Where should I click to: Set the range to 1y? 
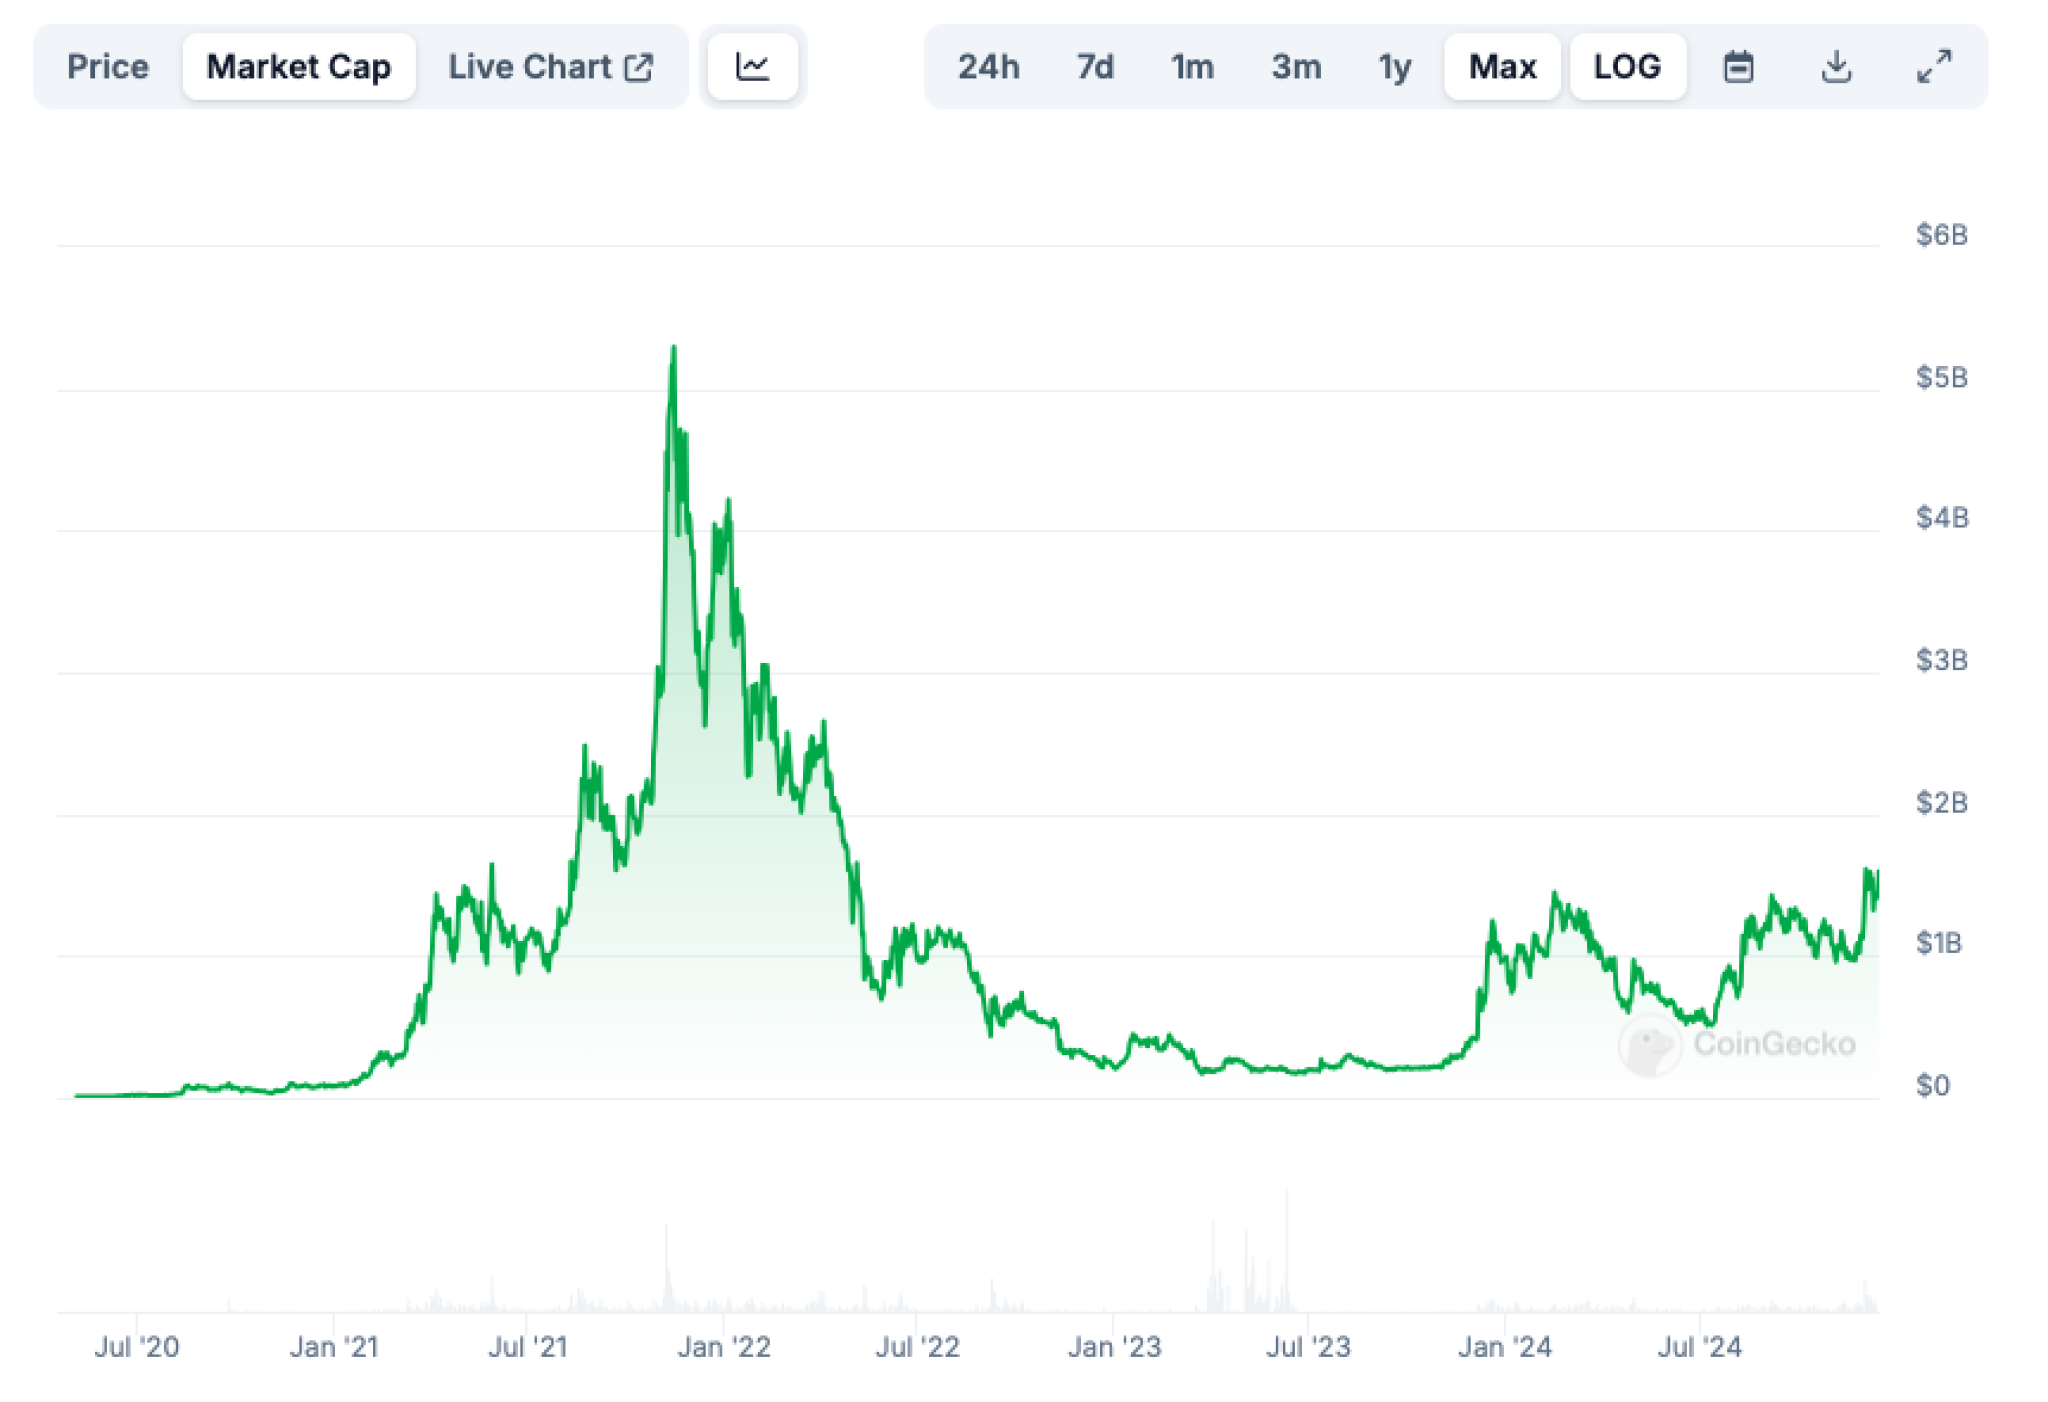pyautogui.click(x=1395, y=67)
